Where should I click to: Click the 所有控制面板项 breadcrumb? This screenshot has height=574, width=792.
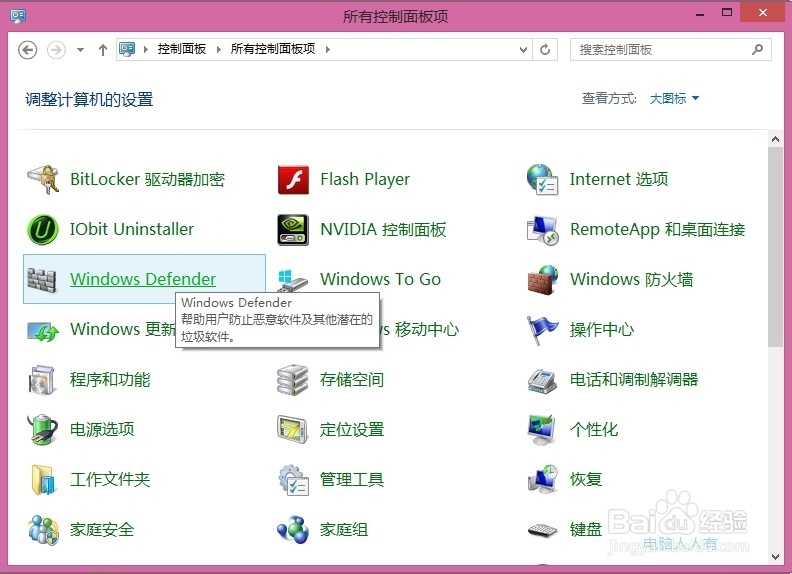coord(273,49)
